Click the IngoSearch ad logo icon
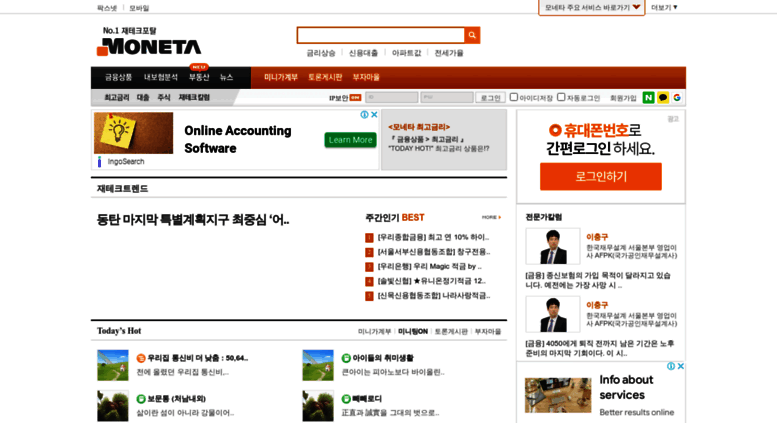Viewport: 777px width, 423px height. pyautogui.click(x=100, y=161)
